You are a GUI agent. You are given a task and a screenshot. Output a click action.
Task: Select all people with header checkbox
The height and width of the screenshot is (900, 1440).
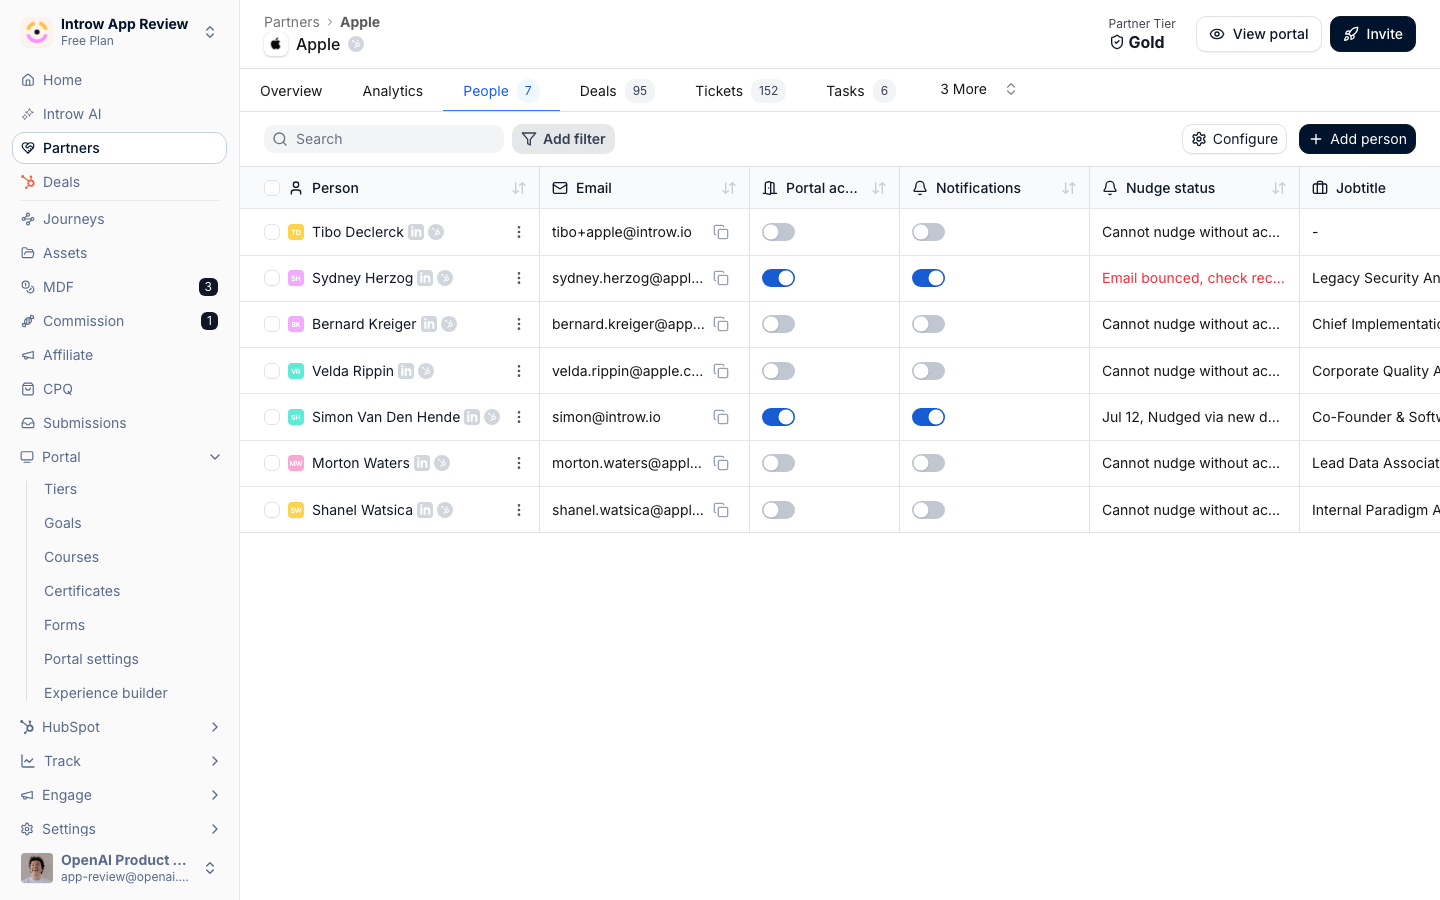click(x=272, y=188)
